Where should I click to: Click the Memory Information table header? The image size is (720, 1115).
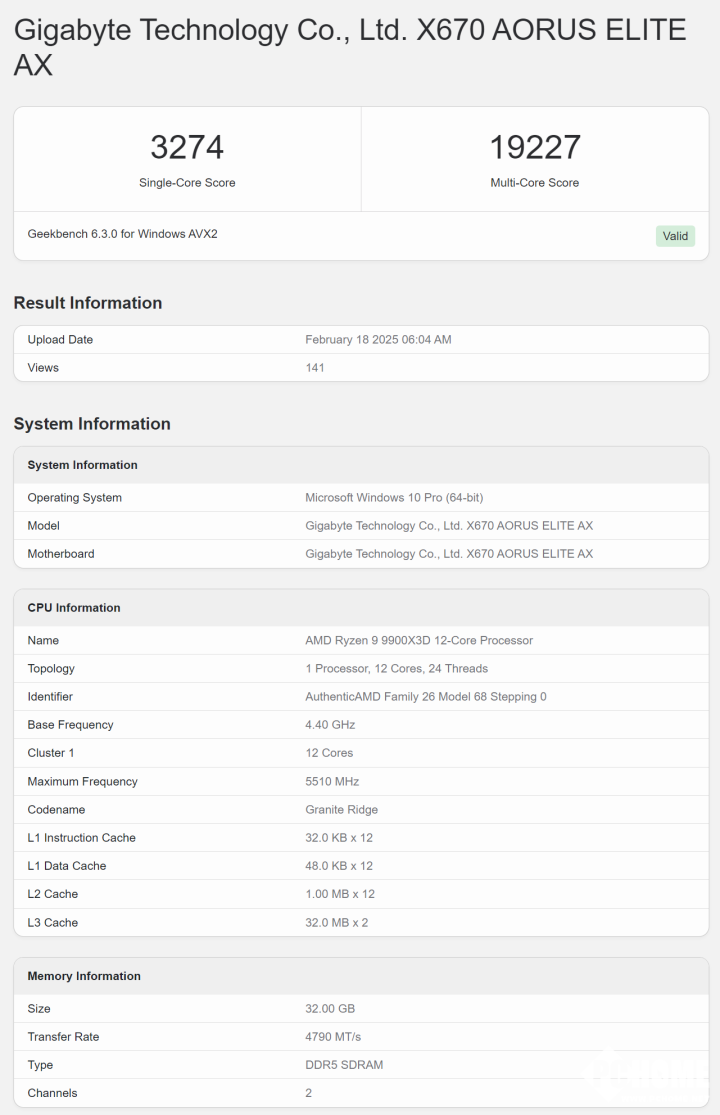pyautogui.click(x=84, y=976)
